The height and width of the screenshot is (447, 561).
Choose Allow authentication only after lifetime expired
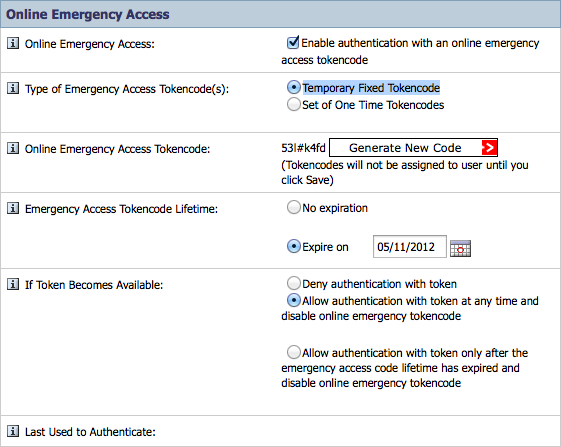pos(293,352)
